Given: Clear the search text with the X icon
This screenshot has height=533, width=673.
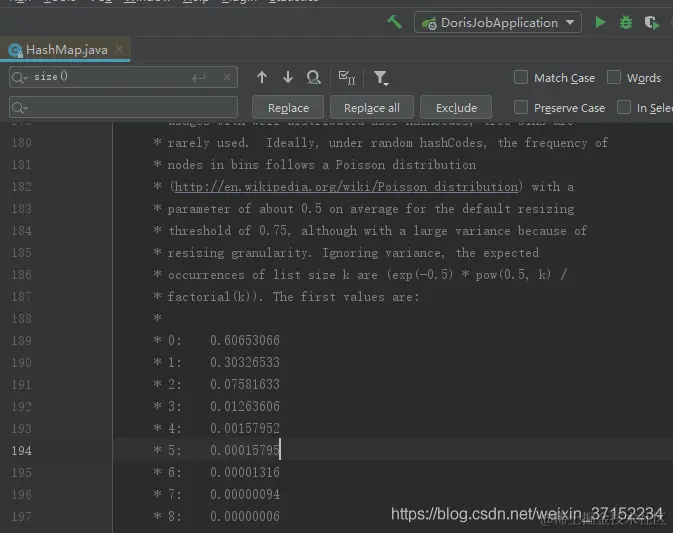Looking at the screenshot, I should pyautogui.click(x=227, y=77).
